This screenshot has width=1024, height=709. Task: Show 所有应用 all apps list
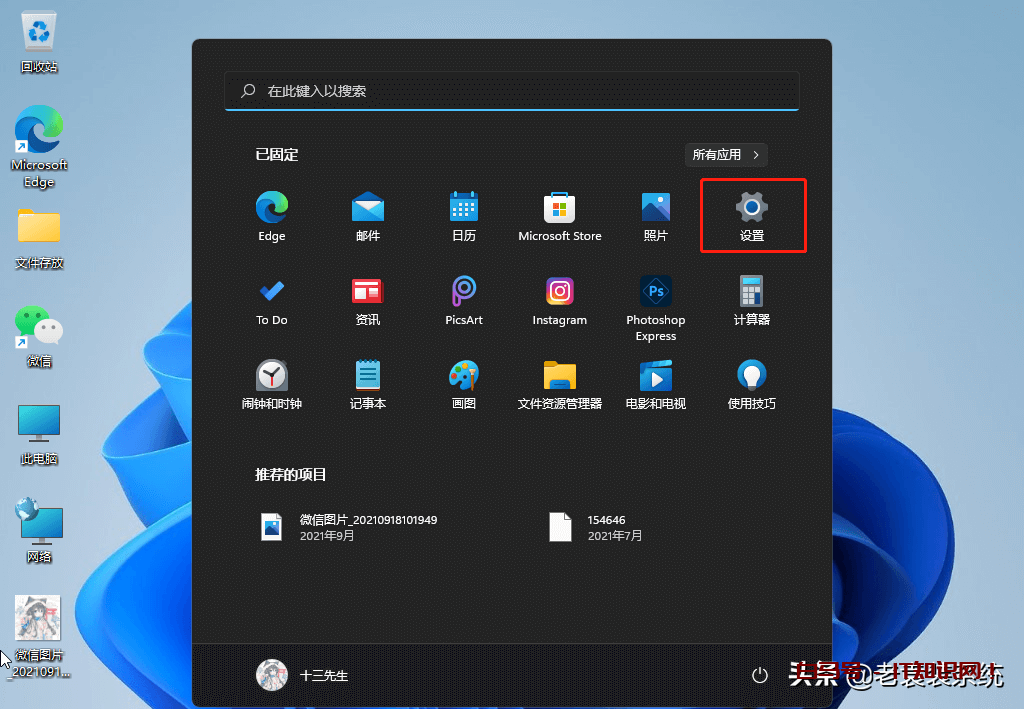tap(726, 155)
